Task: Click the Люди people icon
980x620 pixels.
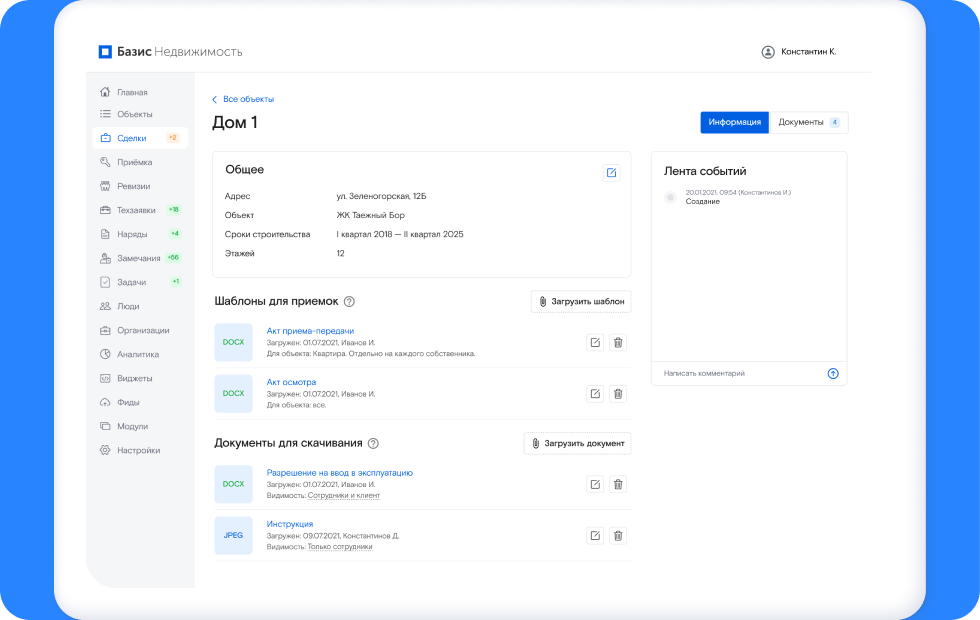Action: click(x=105, y=306)
